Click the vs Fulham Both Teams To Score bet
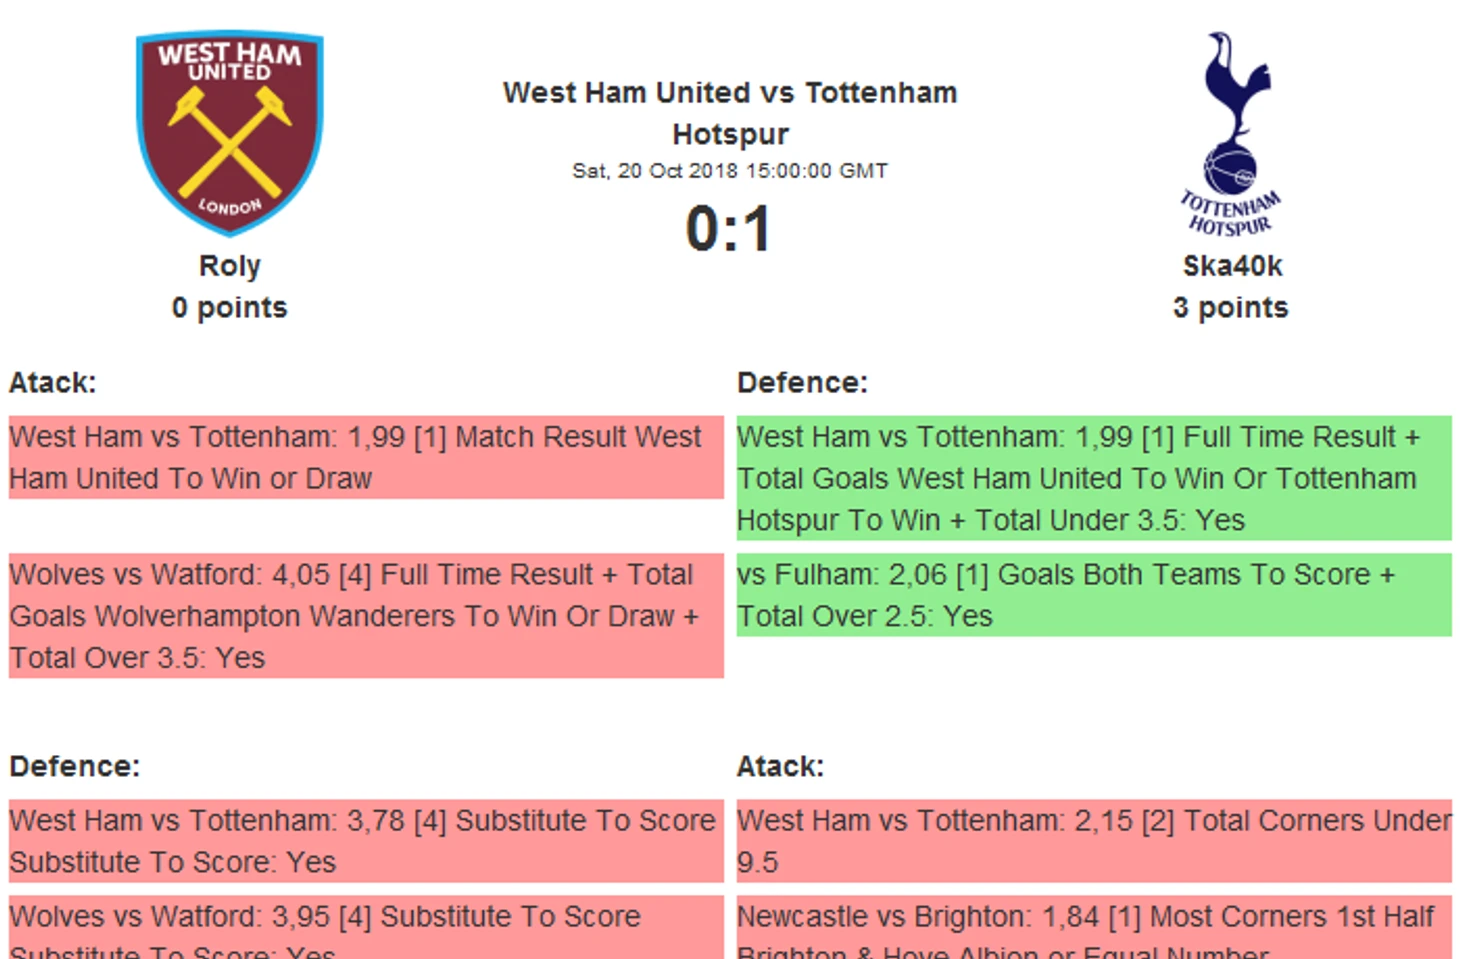Image resolution: width=1460 pixels, height=959 pixels. point(1094,595)
